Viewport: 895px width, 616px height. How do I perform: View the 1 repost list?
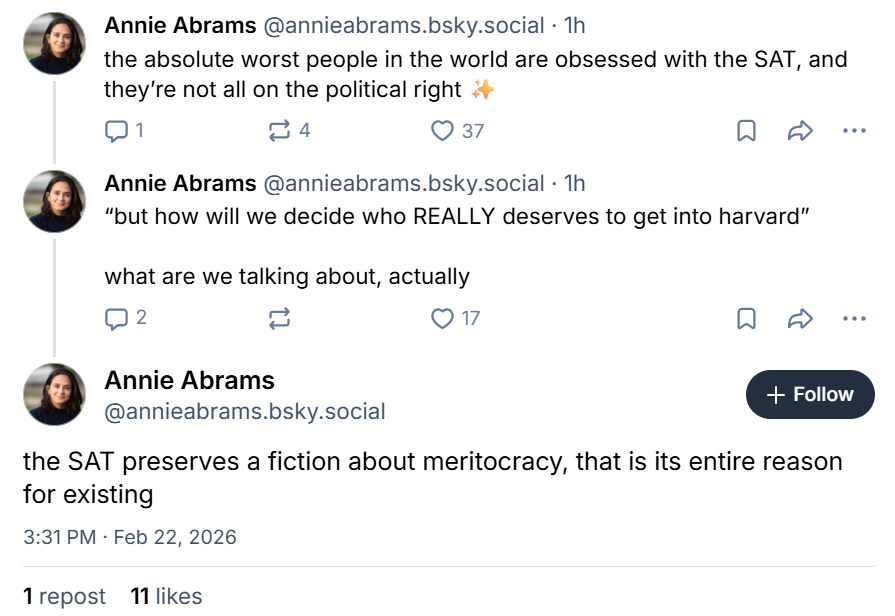point(64,597)
